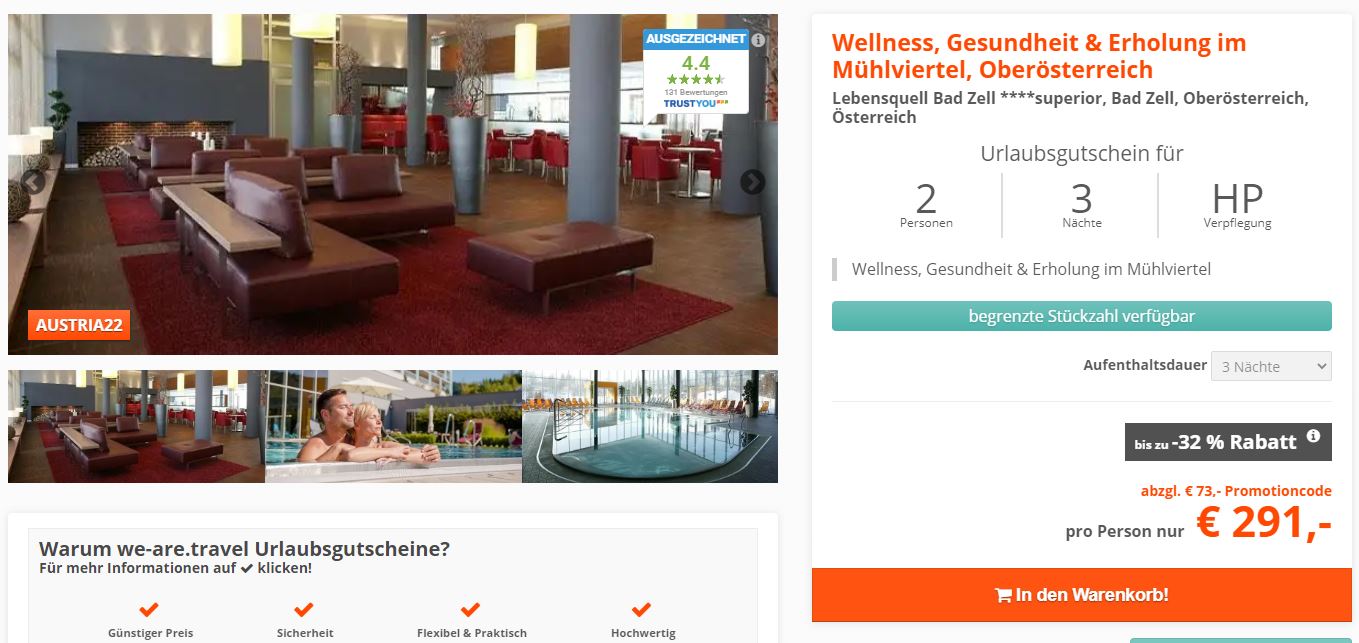This screenshot has height=643, width=1359.
Task: Click the abzgl. € 73,- Promotioncode text
Action: pos(1236,491)
